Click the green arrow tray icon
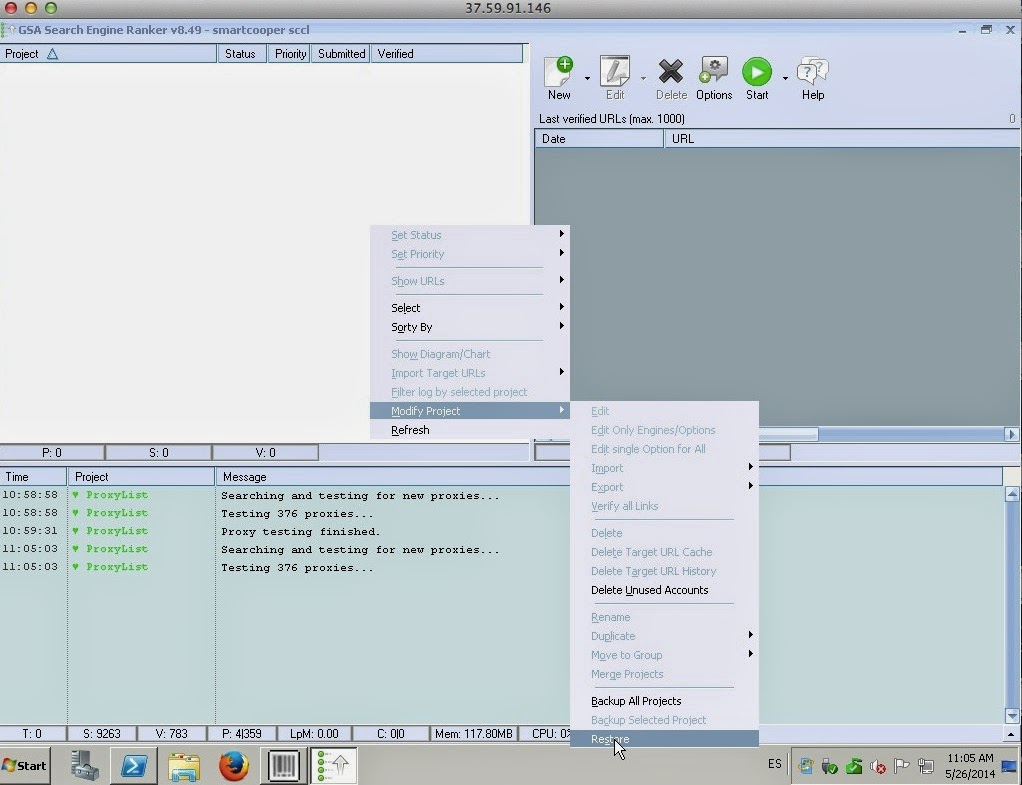1022x785 pixels. coord(853,766)
